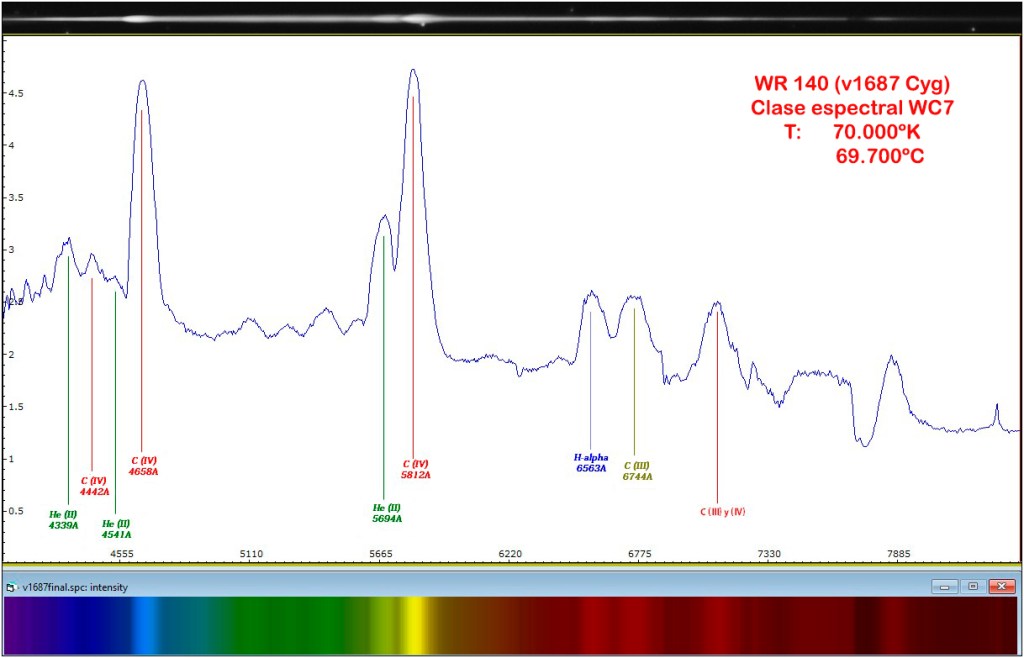Click the WR 140 (v1687 Cyg) title text
Image resolution: width=1024 pixels, height=658 pixels.
(x=851, y=84)
